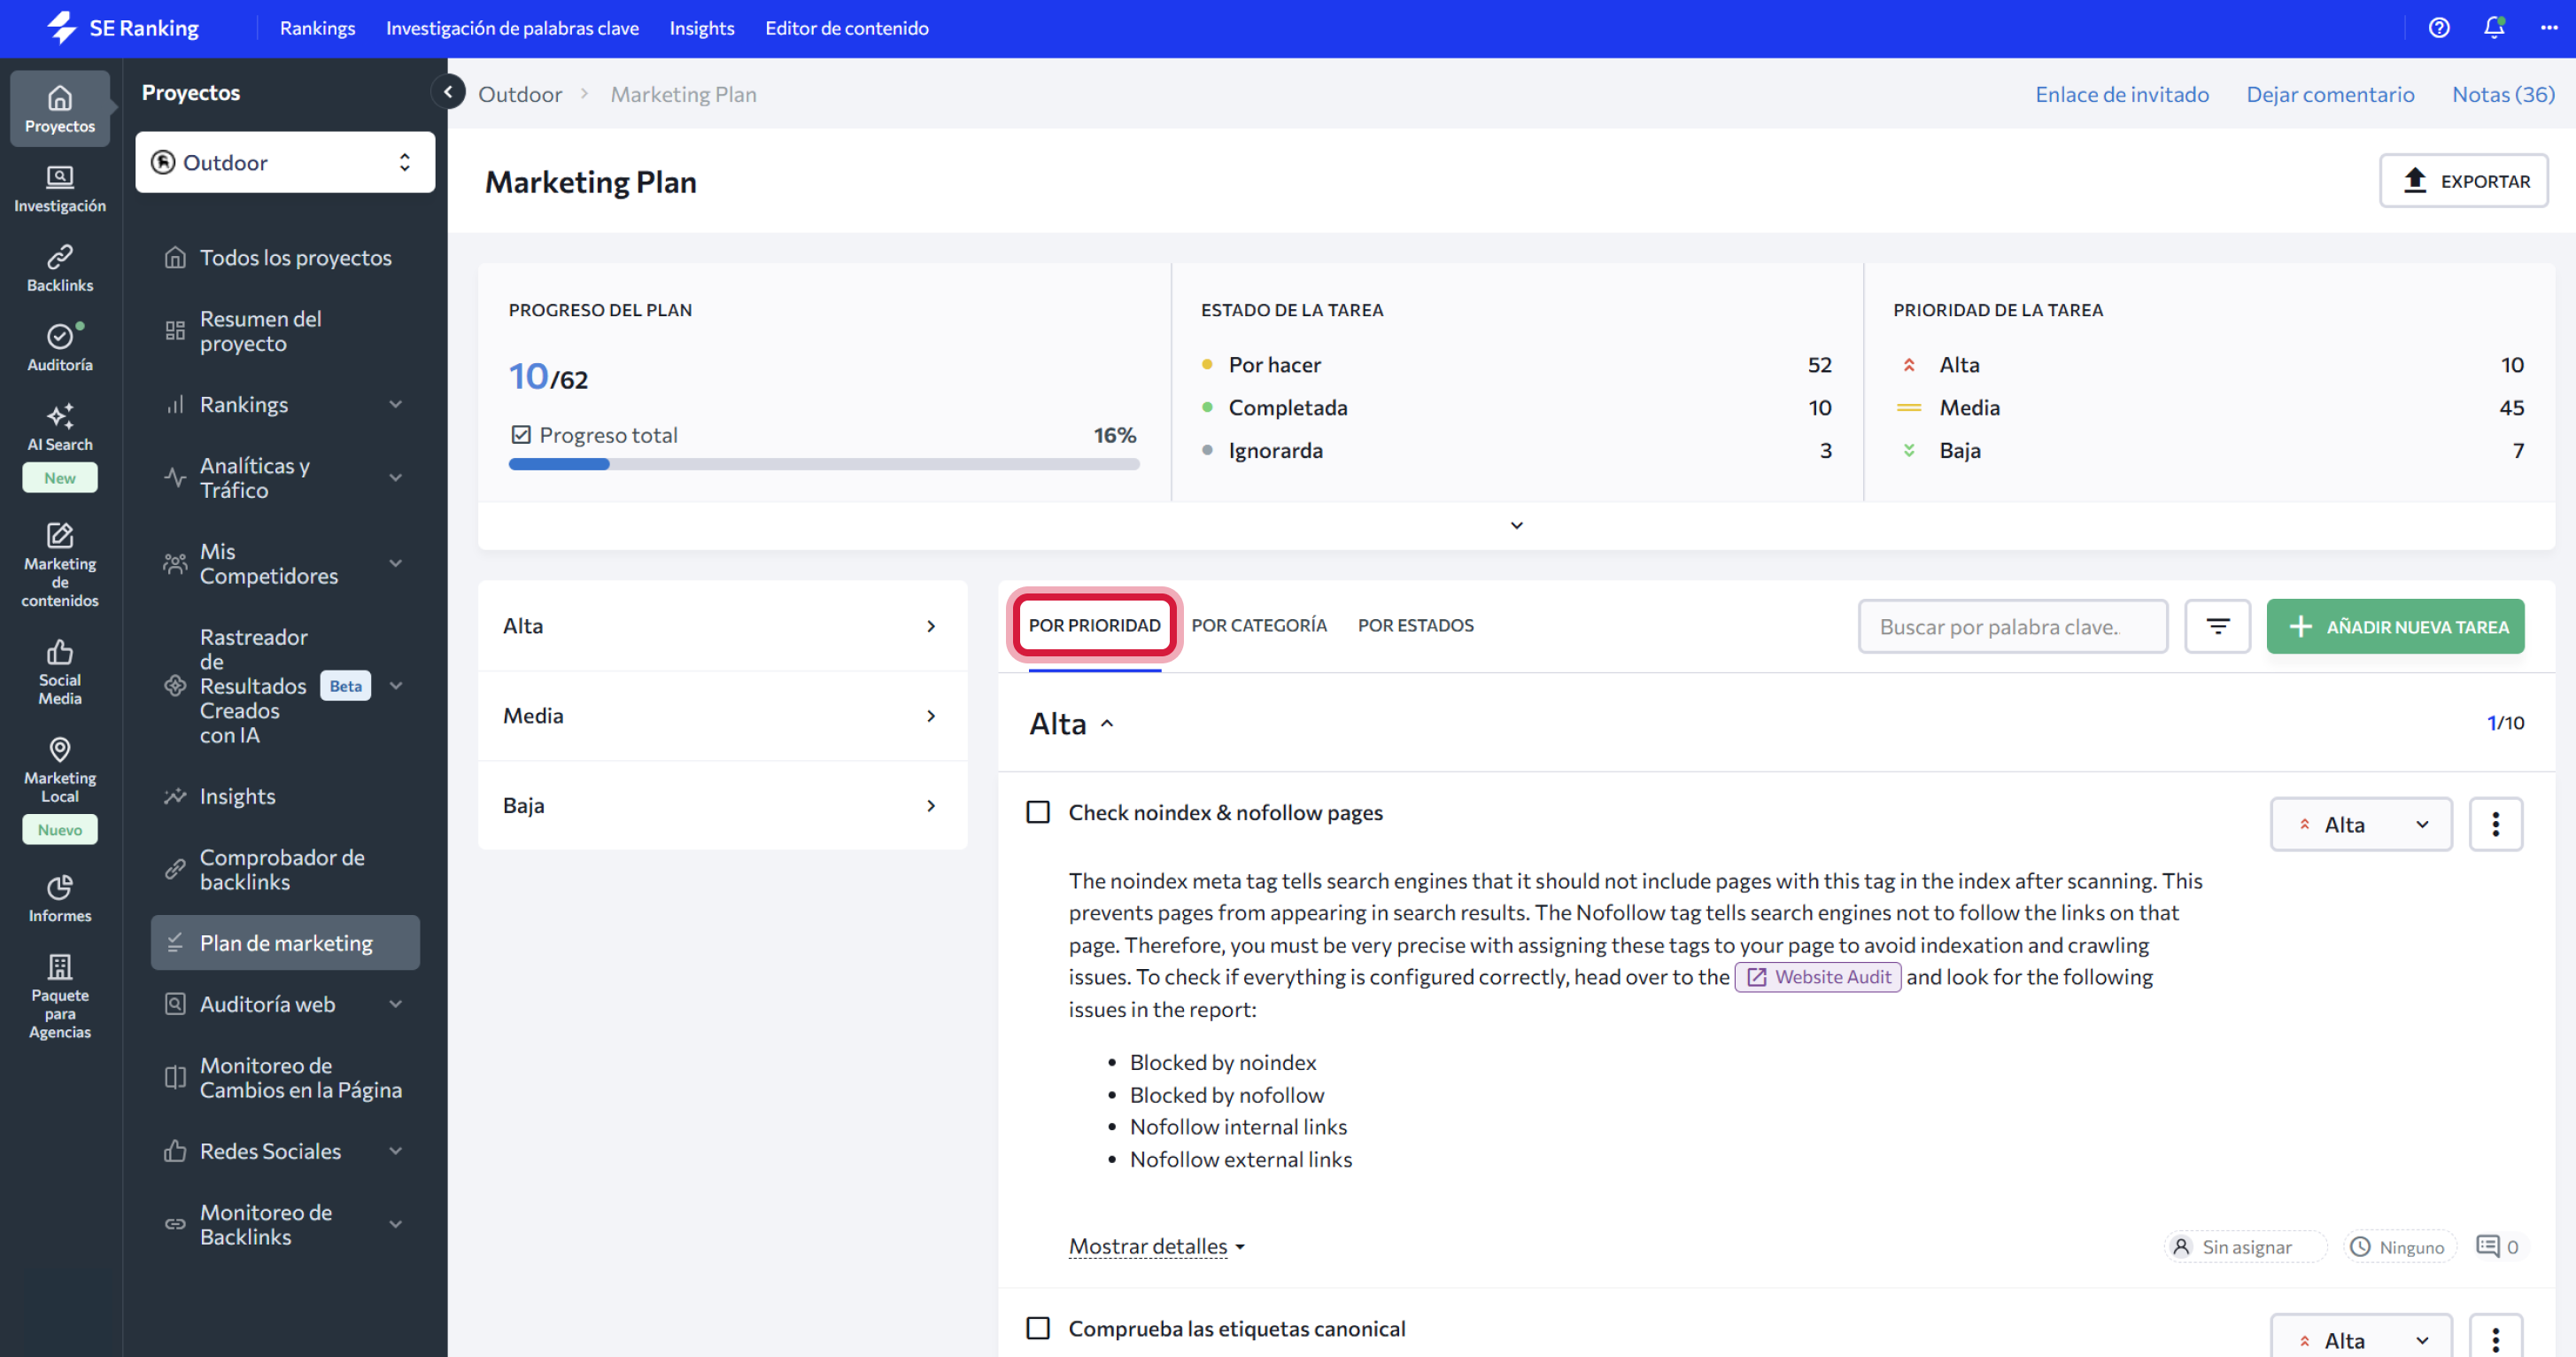
Task: Assign a user via Sin asignar chip
Action: (2245, 1246)
